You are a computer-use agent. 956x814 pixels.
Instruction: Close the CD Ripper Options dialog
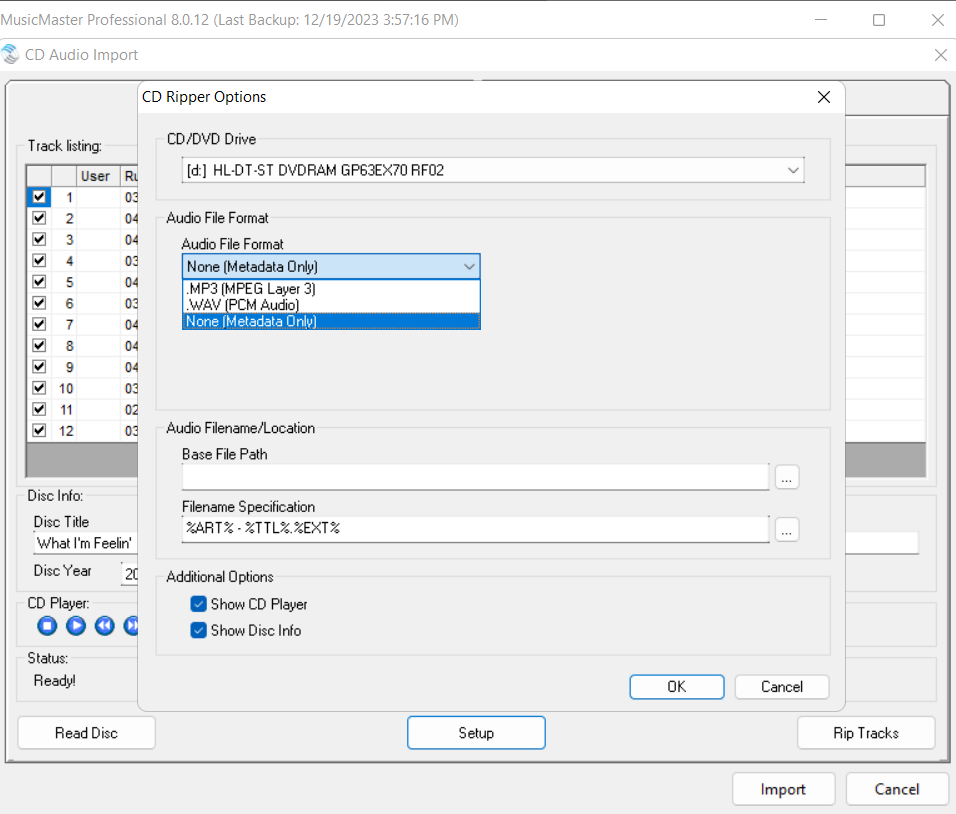click(x=824, y=97)
